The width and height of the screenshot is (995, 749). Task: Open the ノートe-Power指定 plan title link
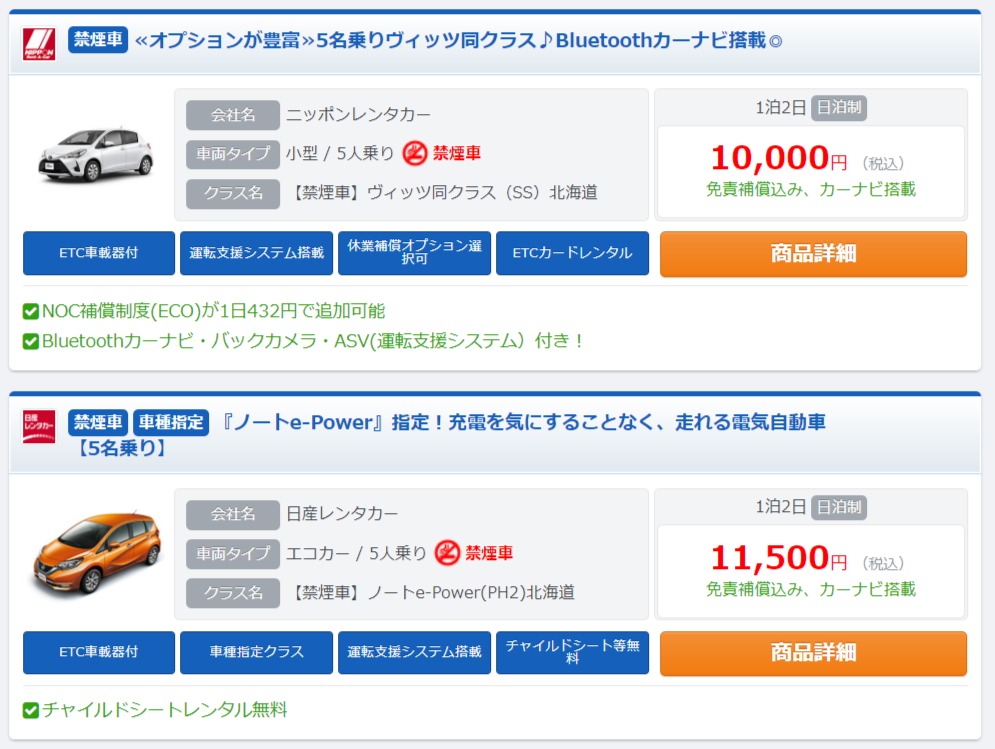(x=520, y=422)
